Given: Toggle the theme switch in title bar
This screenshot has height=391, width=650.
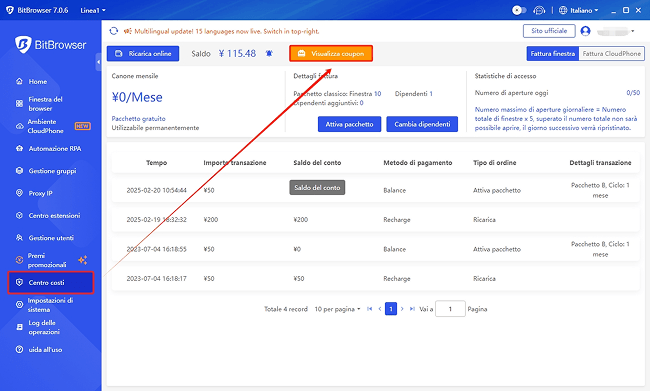Looking at the screenshot, I should click(x=519, y=10).
